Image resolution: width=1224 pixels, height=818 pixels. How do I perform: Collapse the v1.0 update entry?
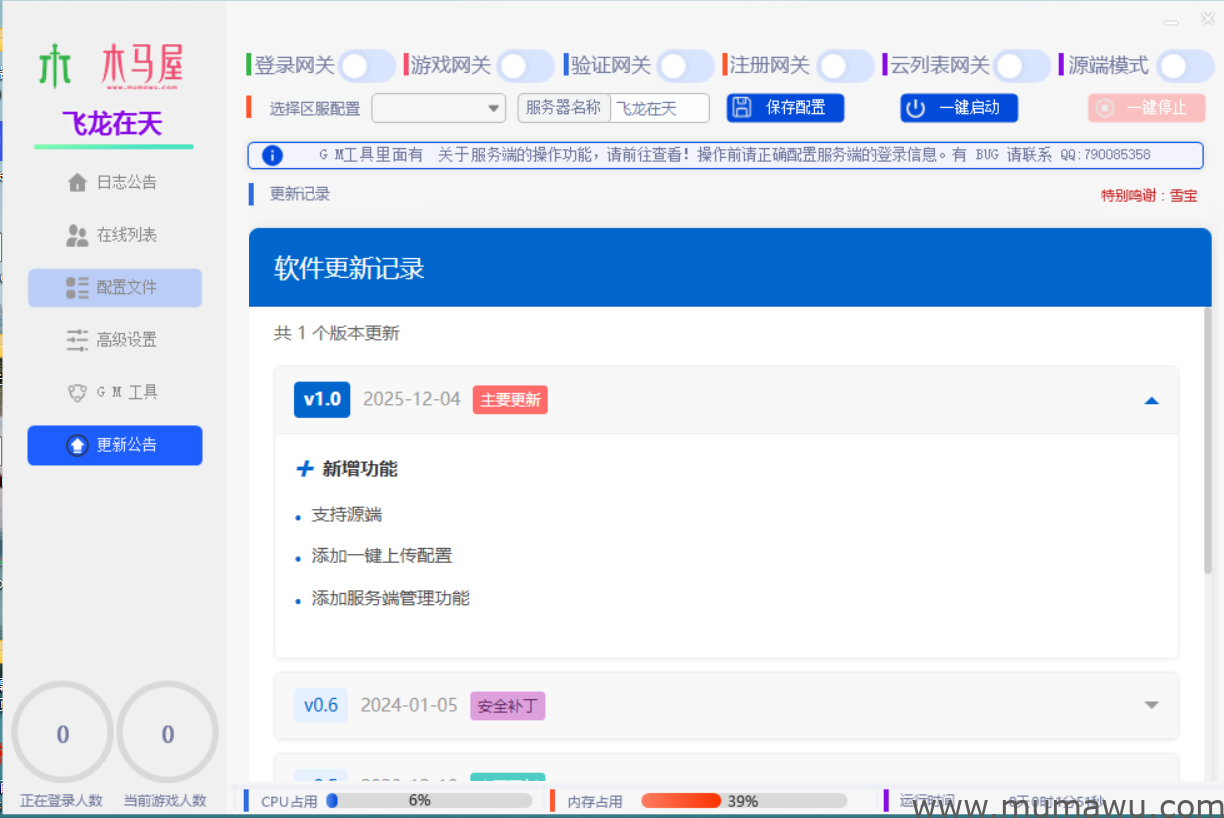coord(1152,399)
